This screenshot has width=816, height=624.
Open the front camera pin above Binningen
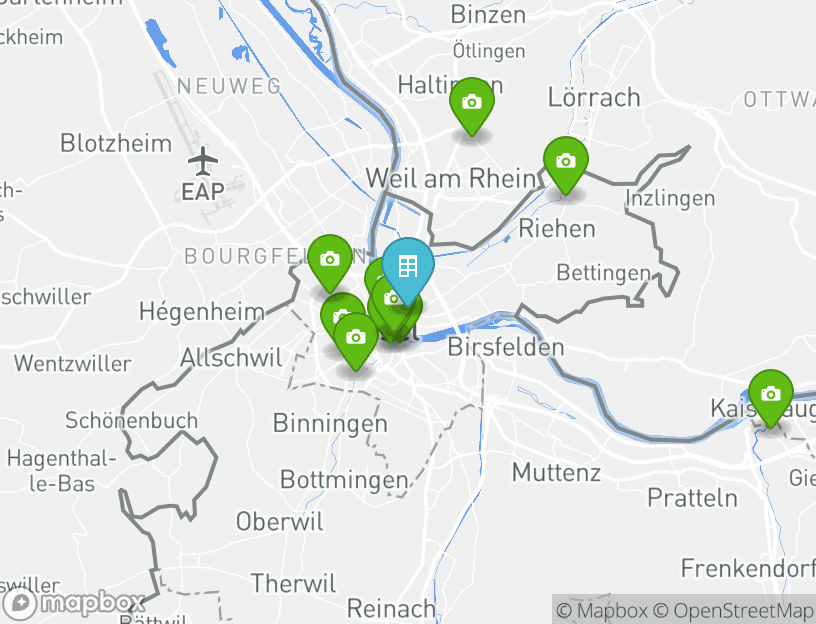coord(356,339)
